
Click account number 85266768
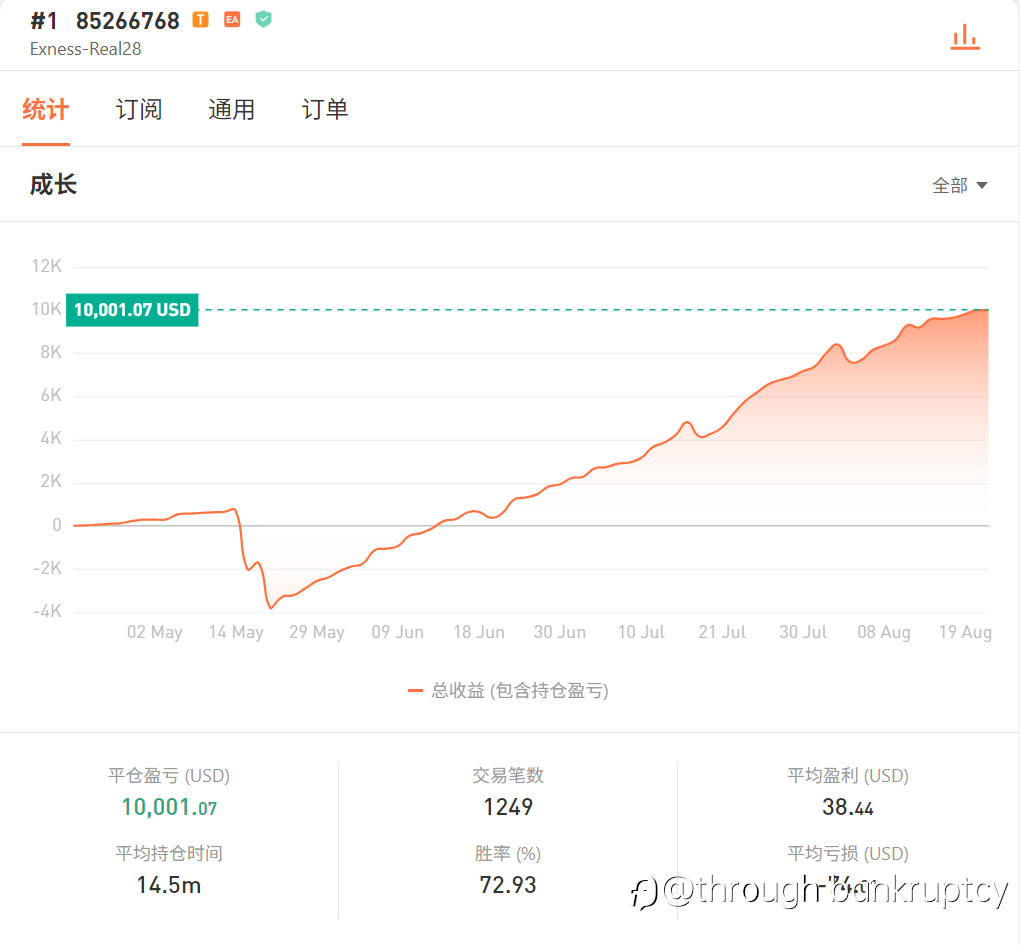128,21
